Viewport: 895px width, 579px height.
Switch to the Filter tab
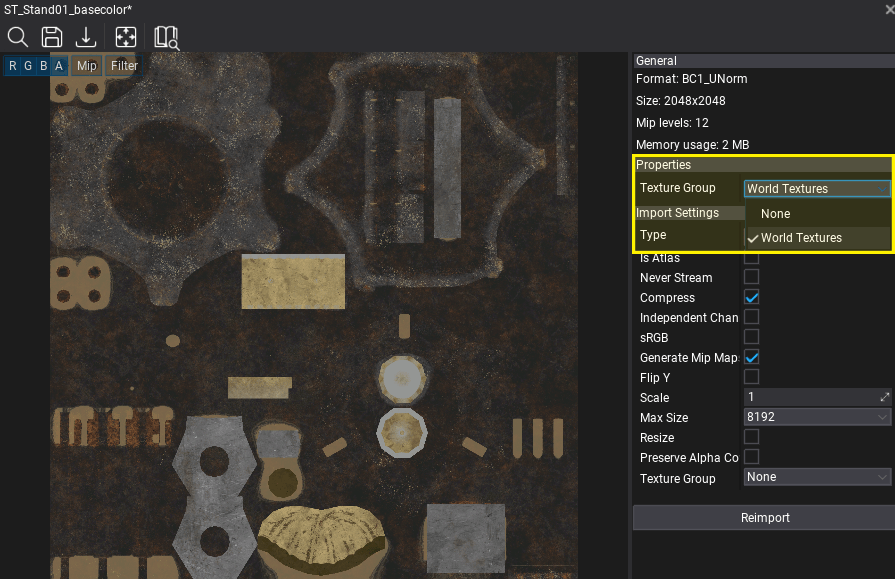click(124, 65)
